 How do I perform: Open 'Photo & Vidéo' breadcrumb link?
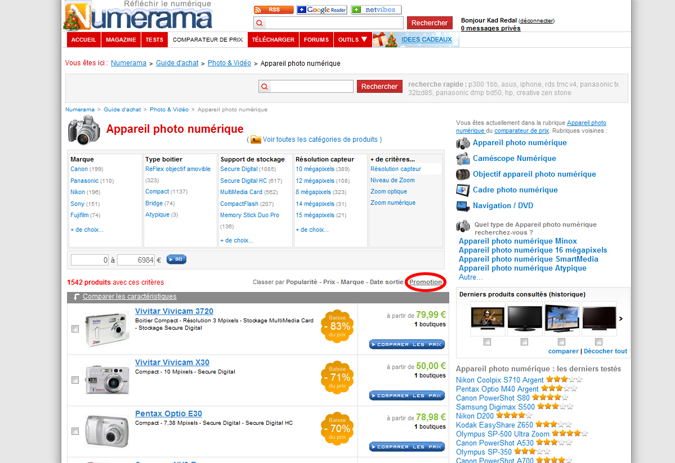tap(229, 63)
